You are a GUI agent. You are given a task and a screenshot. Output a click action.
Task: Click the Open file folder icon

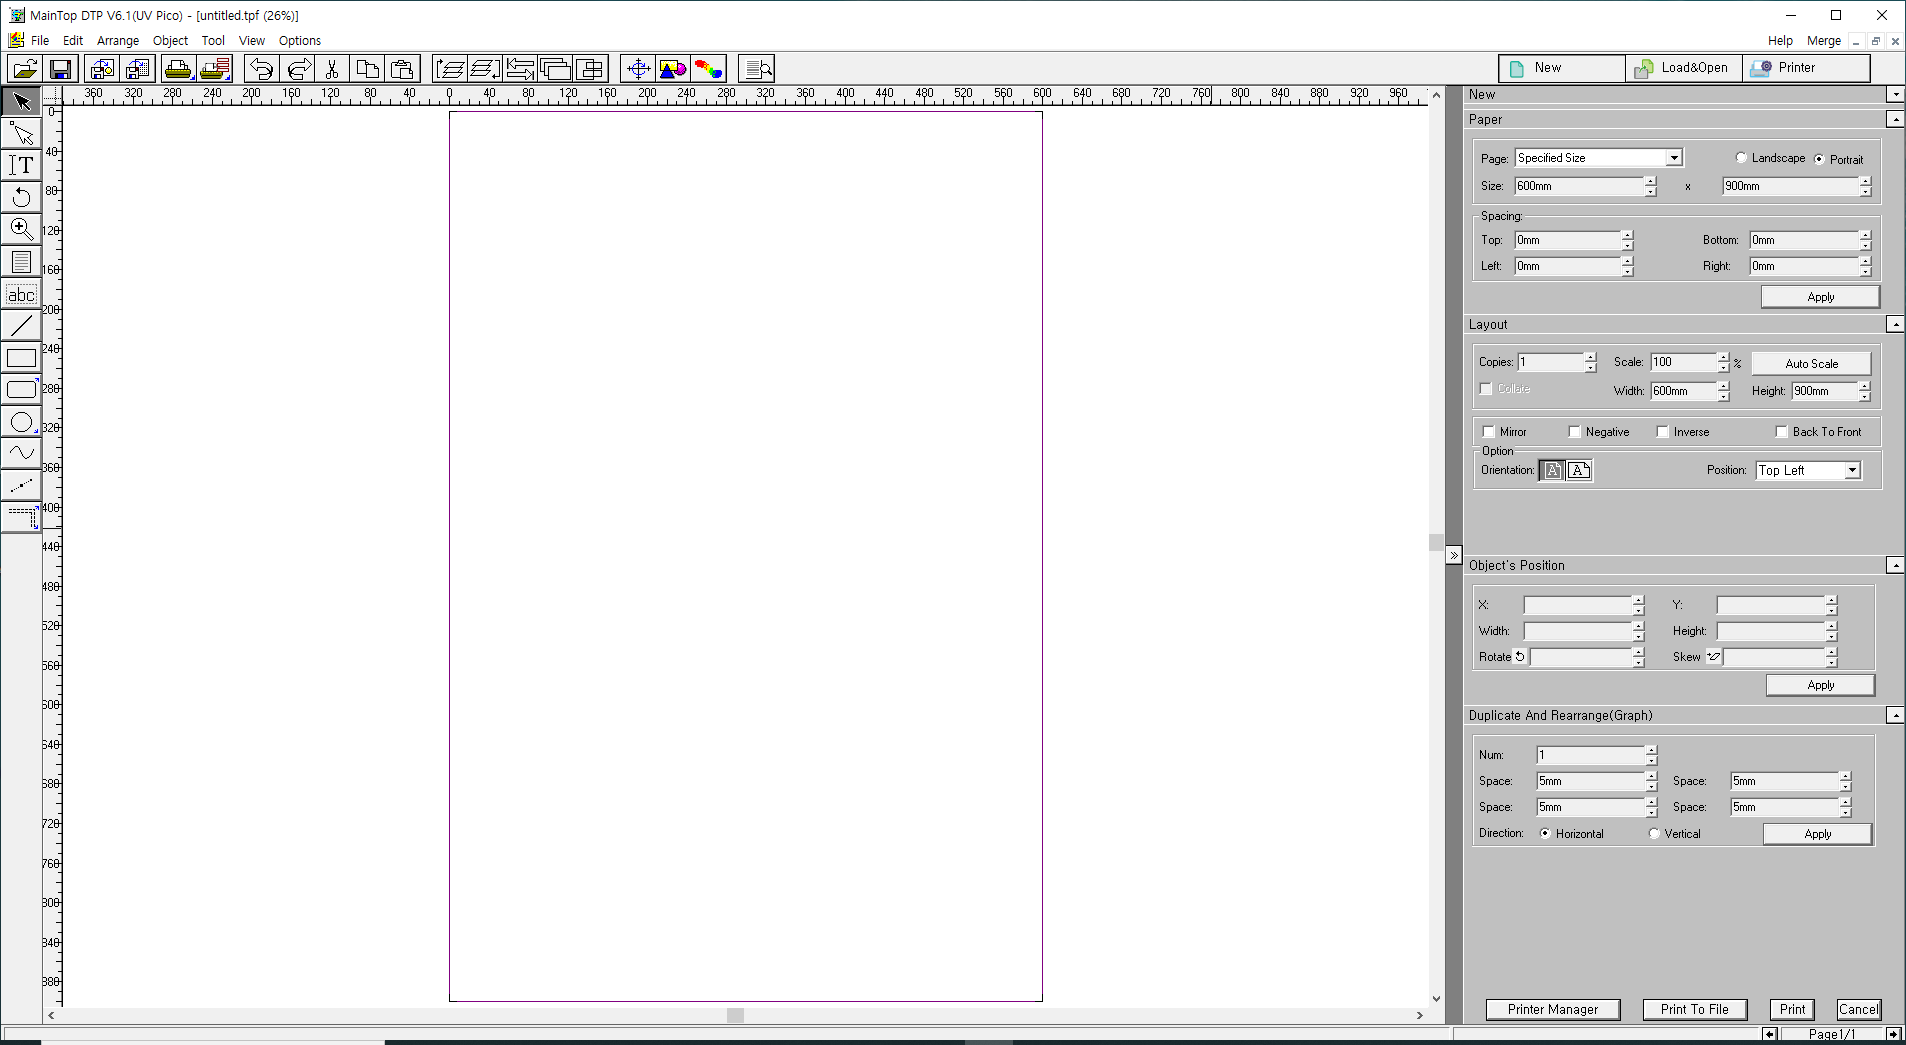[25, 69]
